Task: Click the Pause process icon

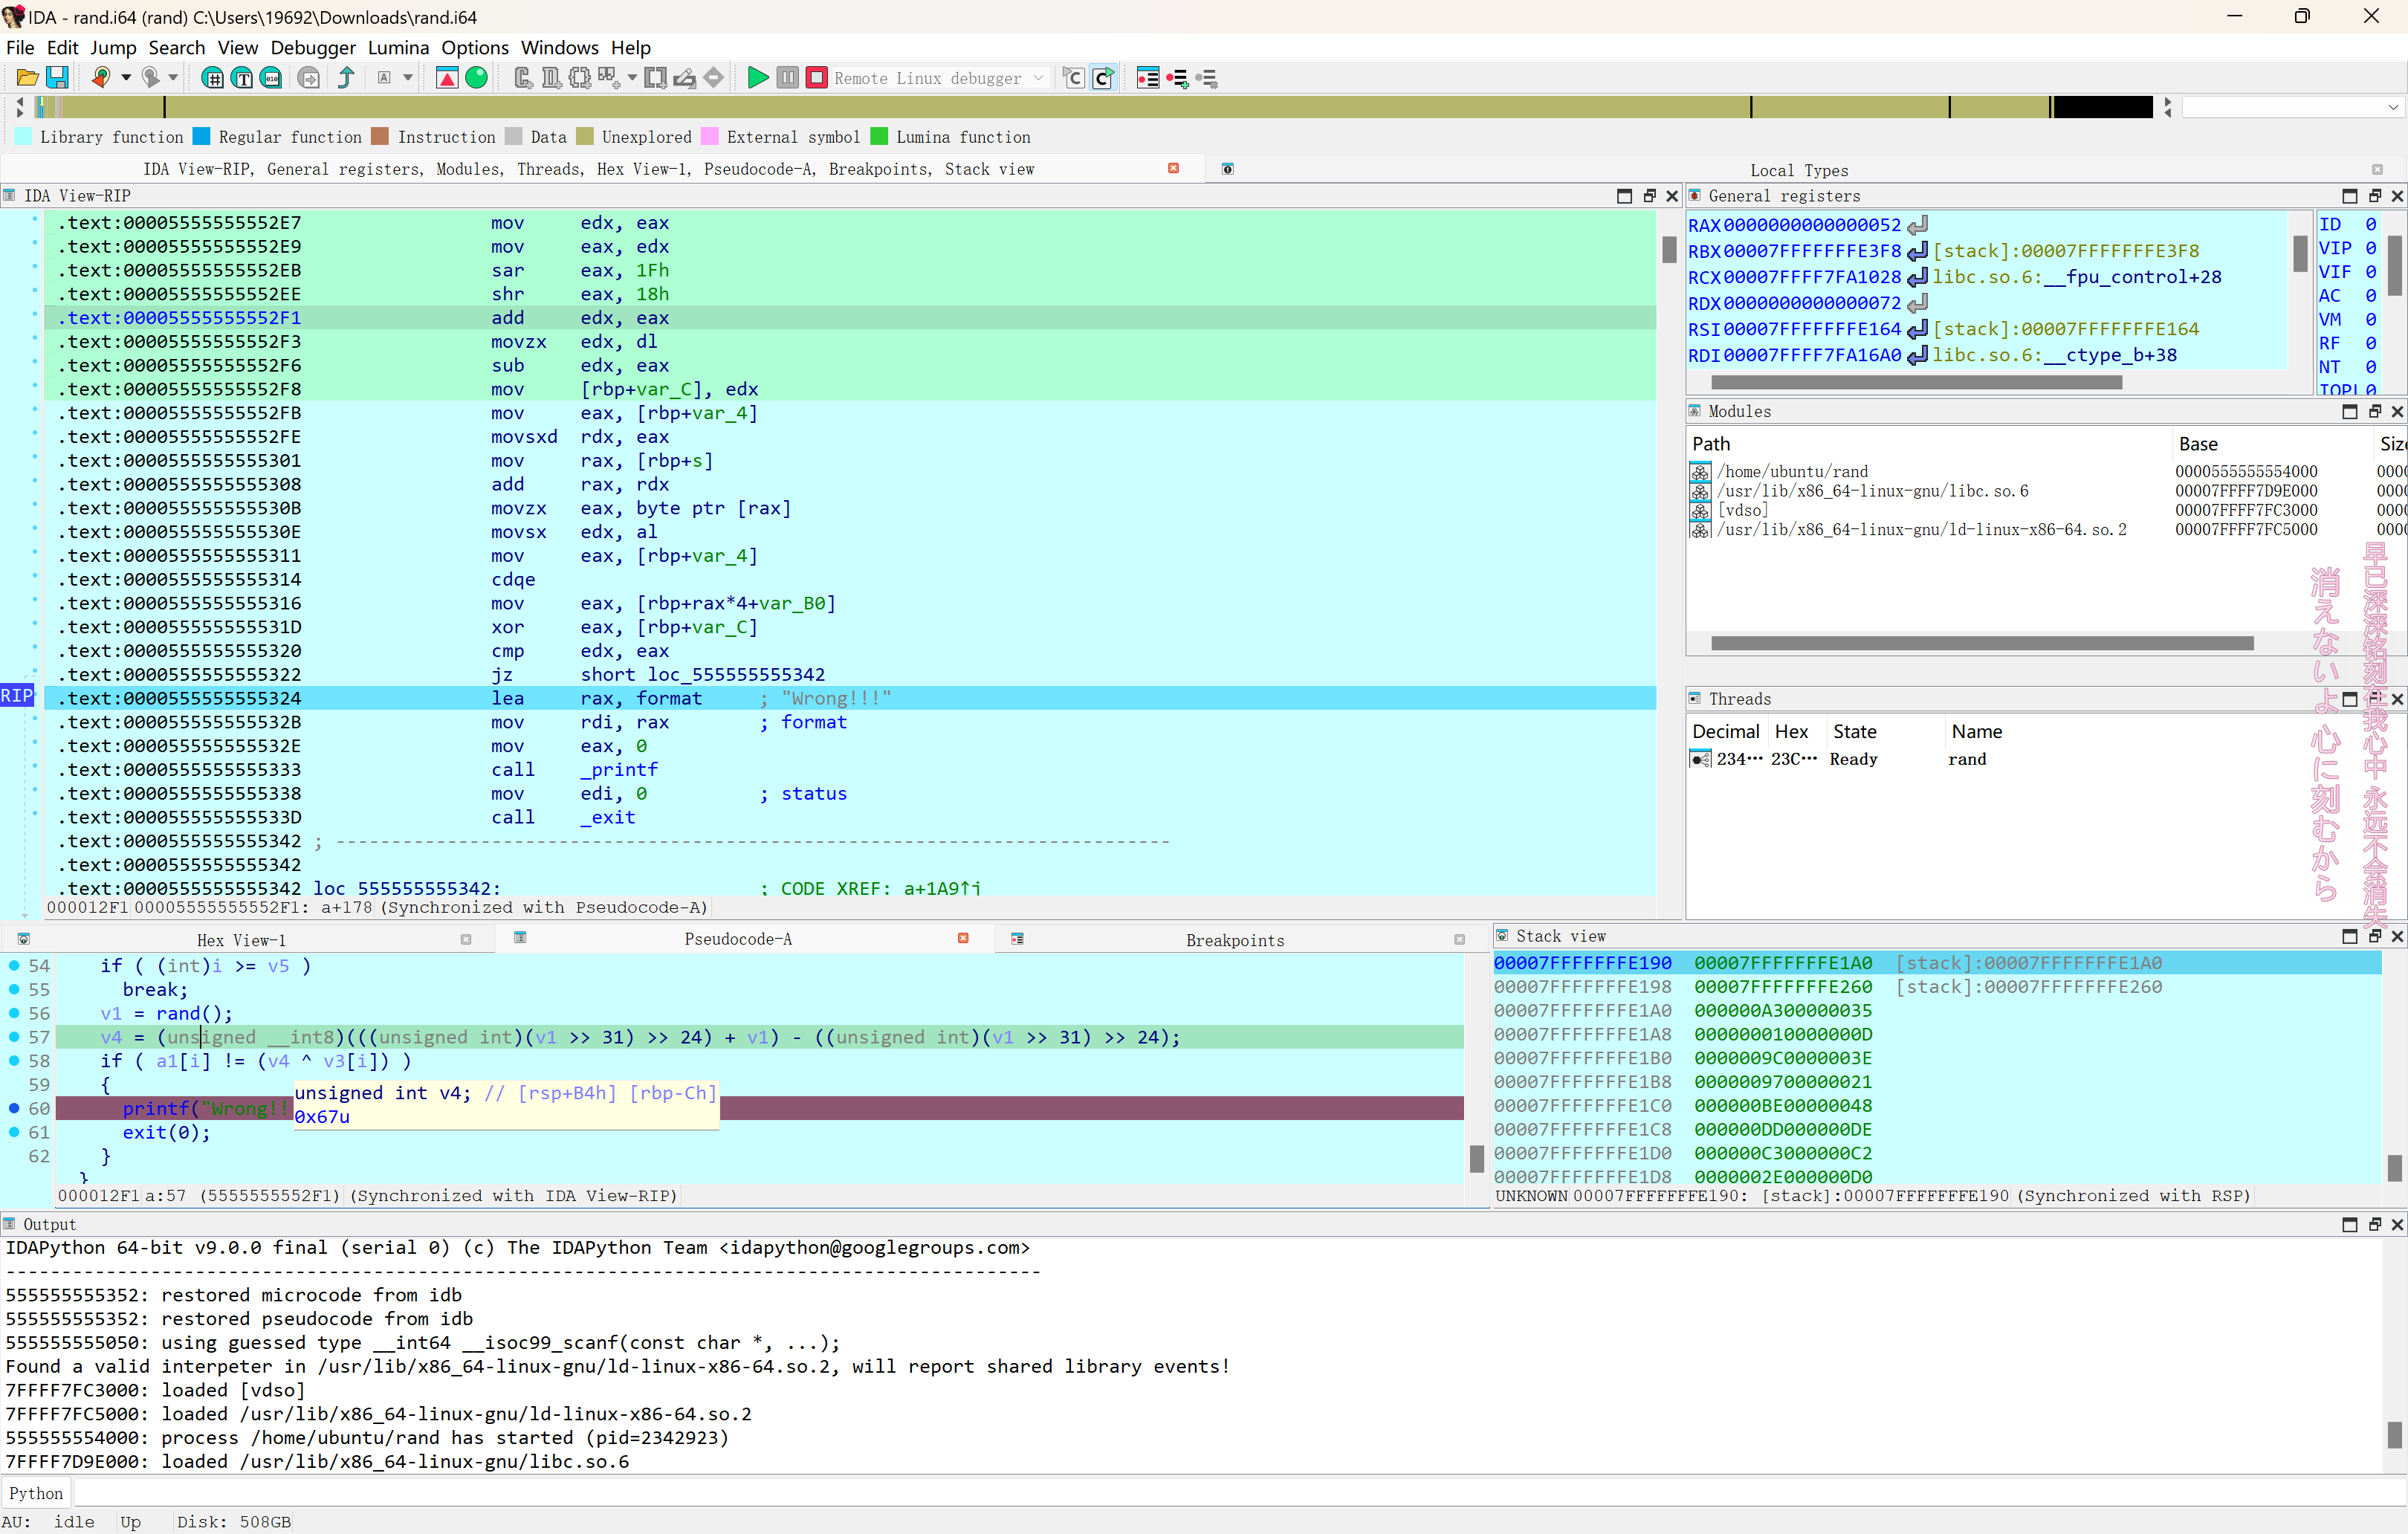Action: [788, 78]
